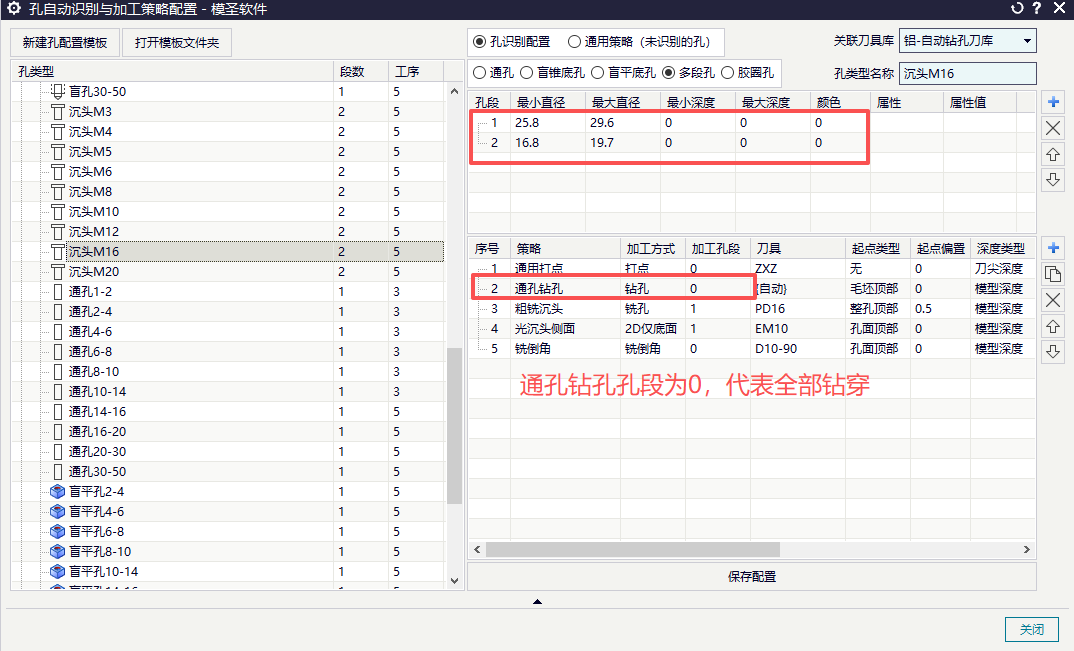Click icon of 盲孔30-50 row
The width and height of the screenshot is (1074, 651).
click(58, 91)
